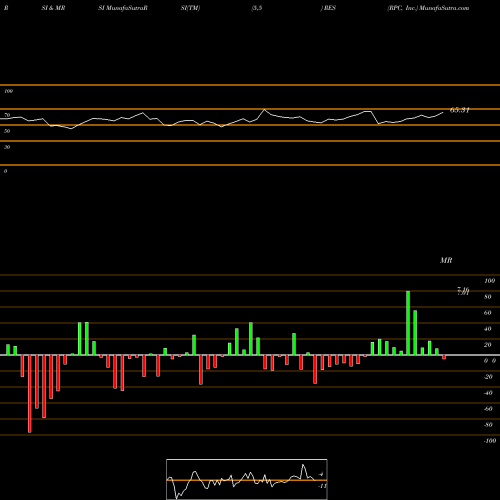Viewport: 500px width, 500px height.
Task: Select the MRSI axis label 60
Action: click(488, 313)
